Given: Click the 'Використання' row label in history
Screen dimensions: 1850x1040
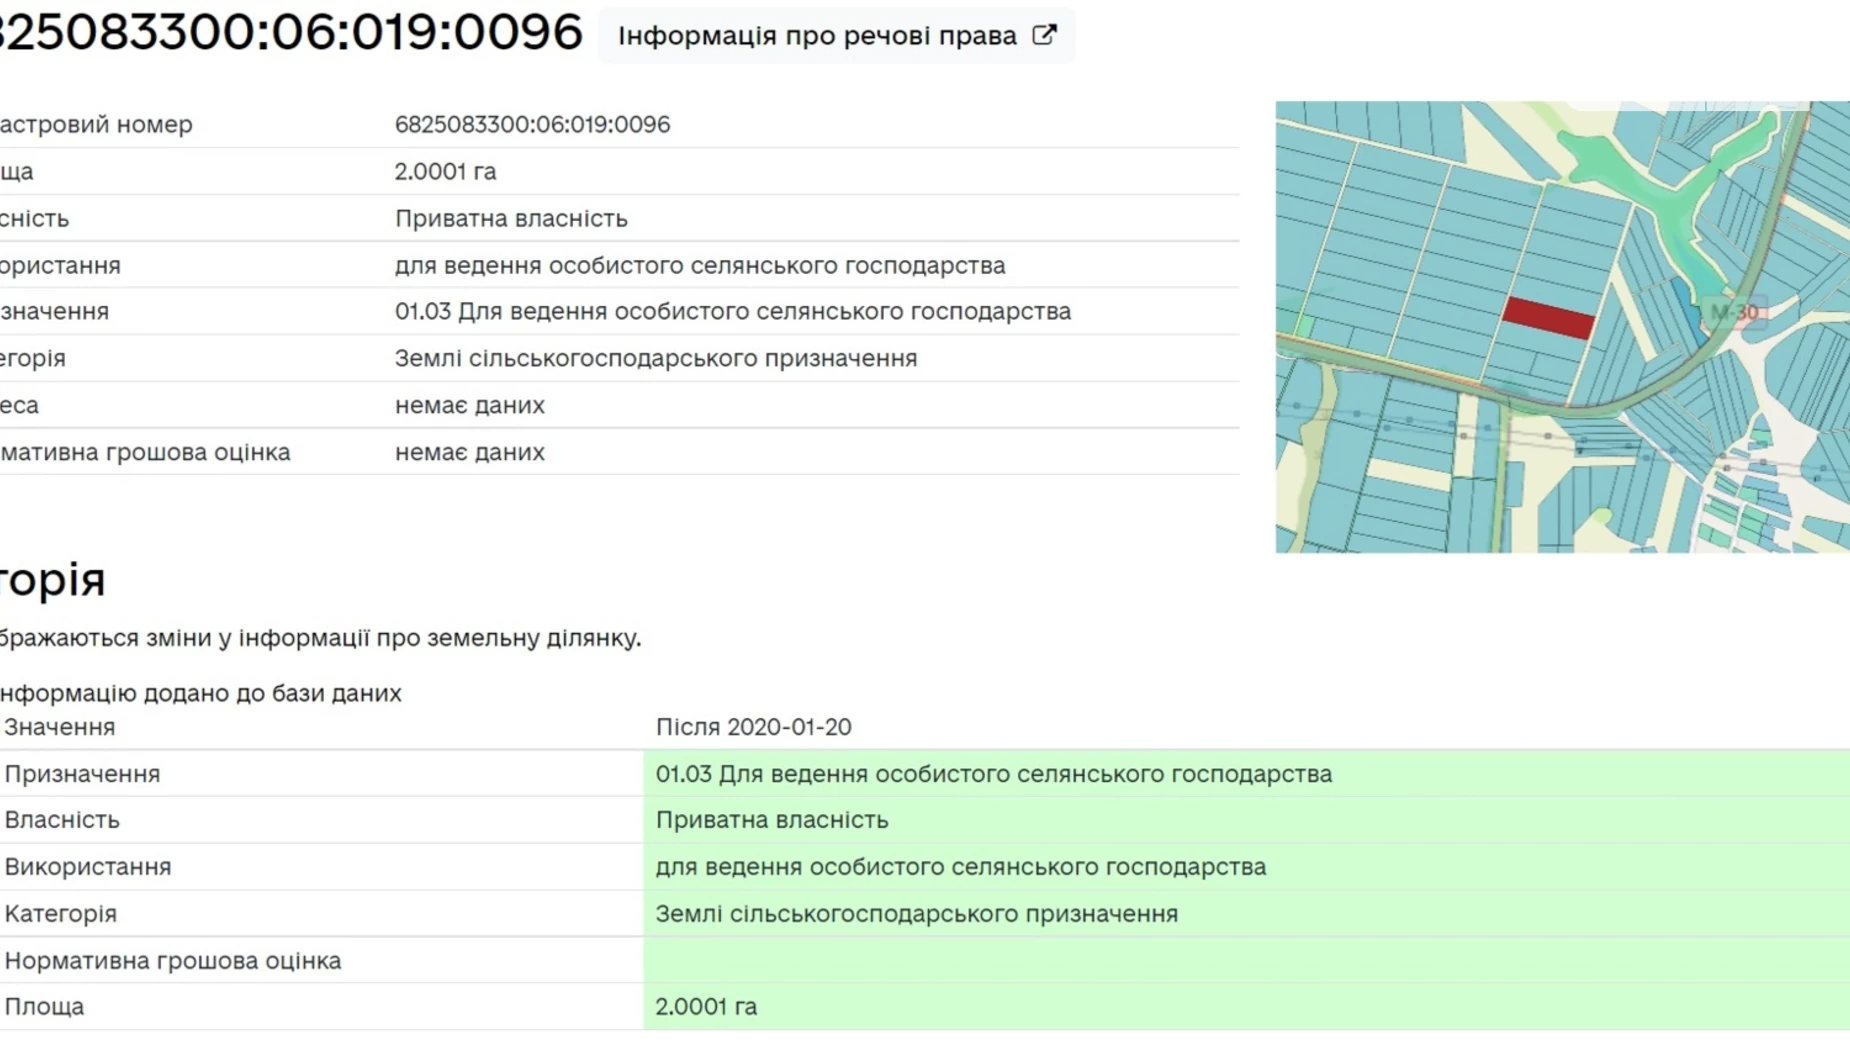Looking at the screenshot, I should click(x=88, y=868).
